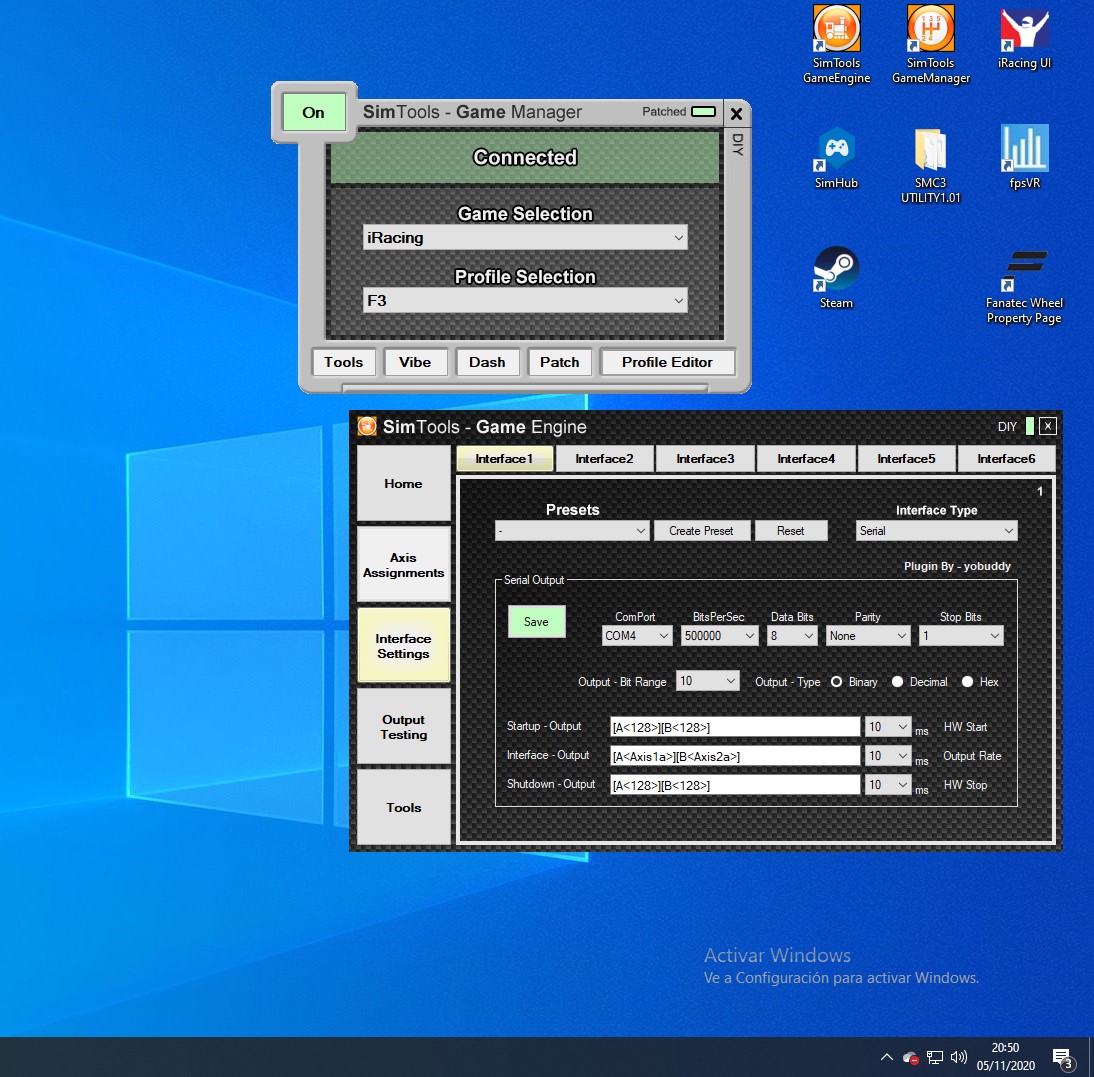Open the HW Stop ms dropdown

coord(887,785)
